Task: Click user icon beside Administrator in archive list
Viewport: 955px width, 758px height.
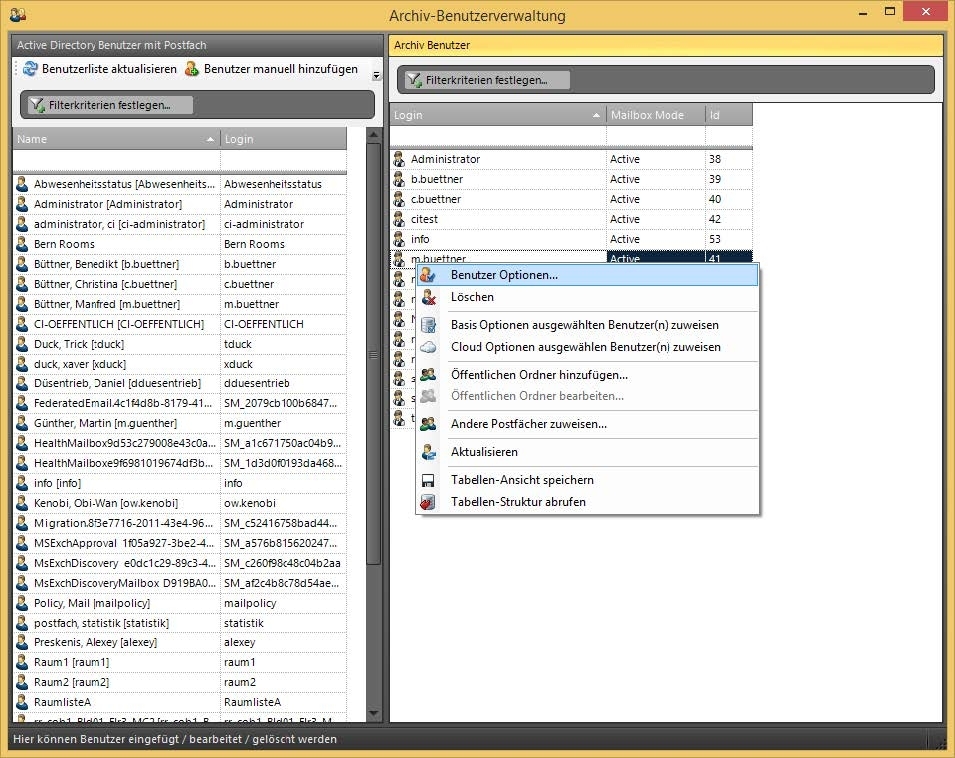Action: [399, 159]
